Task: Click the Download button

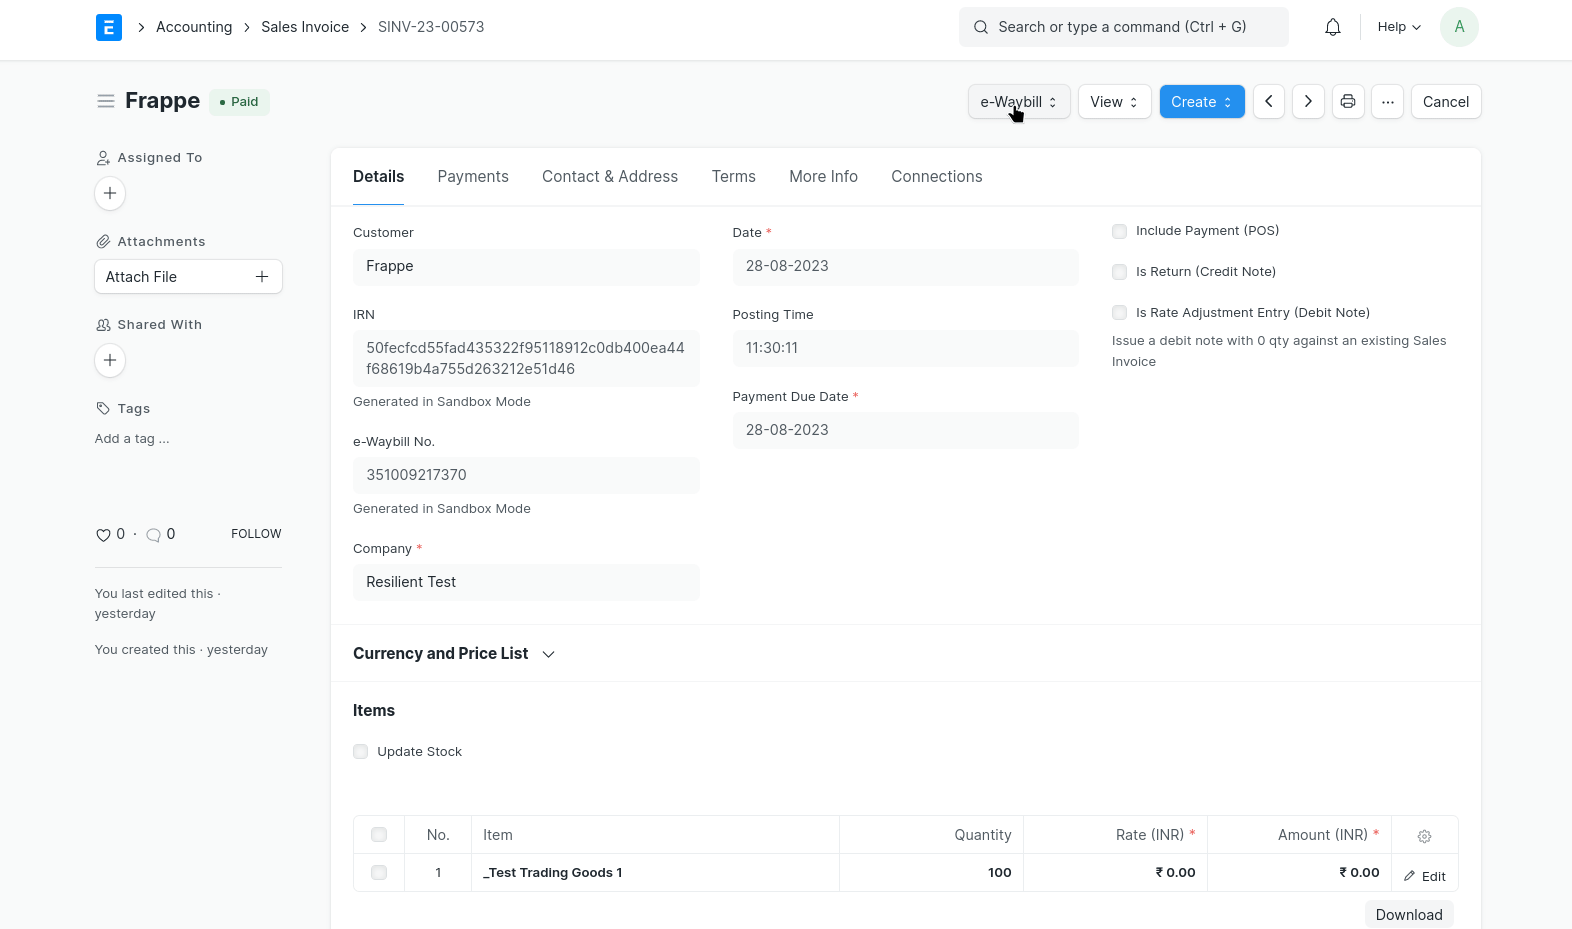Action: click(1409, 914)
